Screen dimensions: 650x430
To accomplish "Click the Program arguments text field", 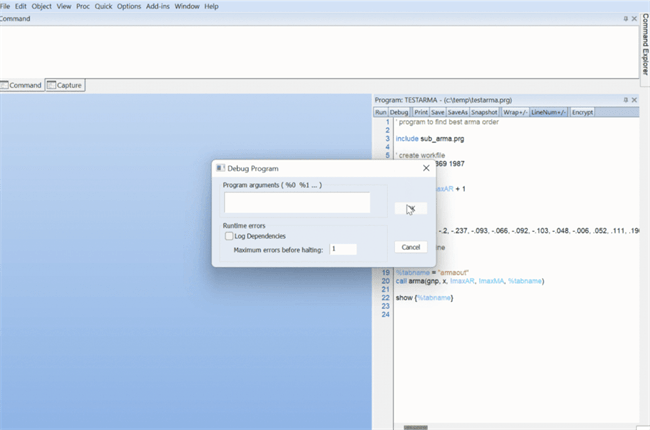I will tap(297, 203).
